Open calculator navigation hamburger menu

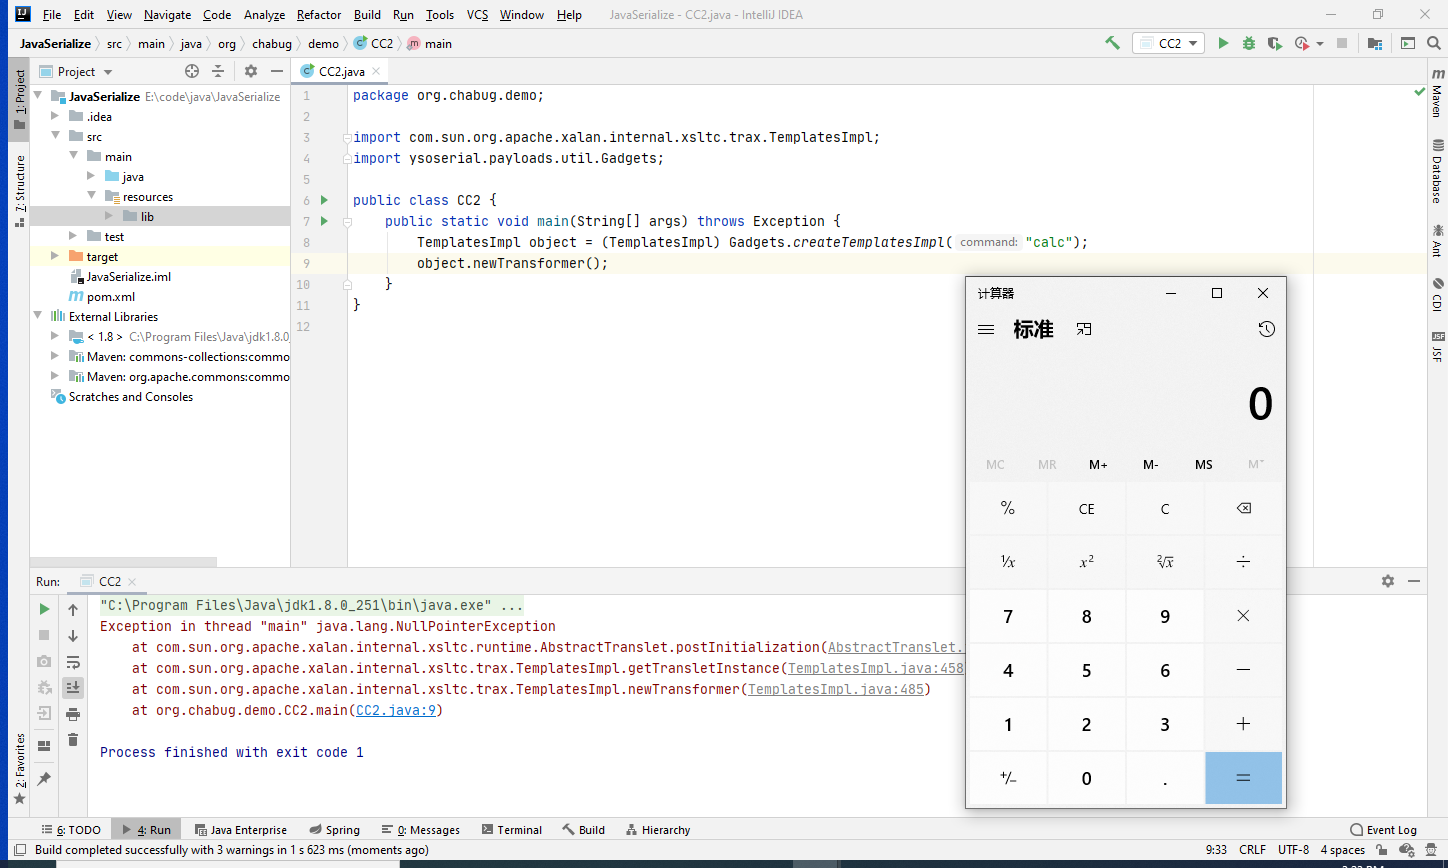tap(986, 329)
